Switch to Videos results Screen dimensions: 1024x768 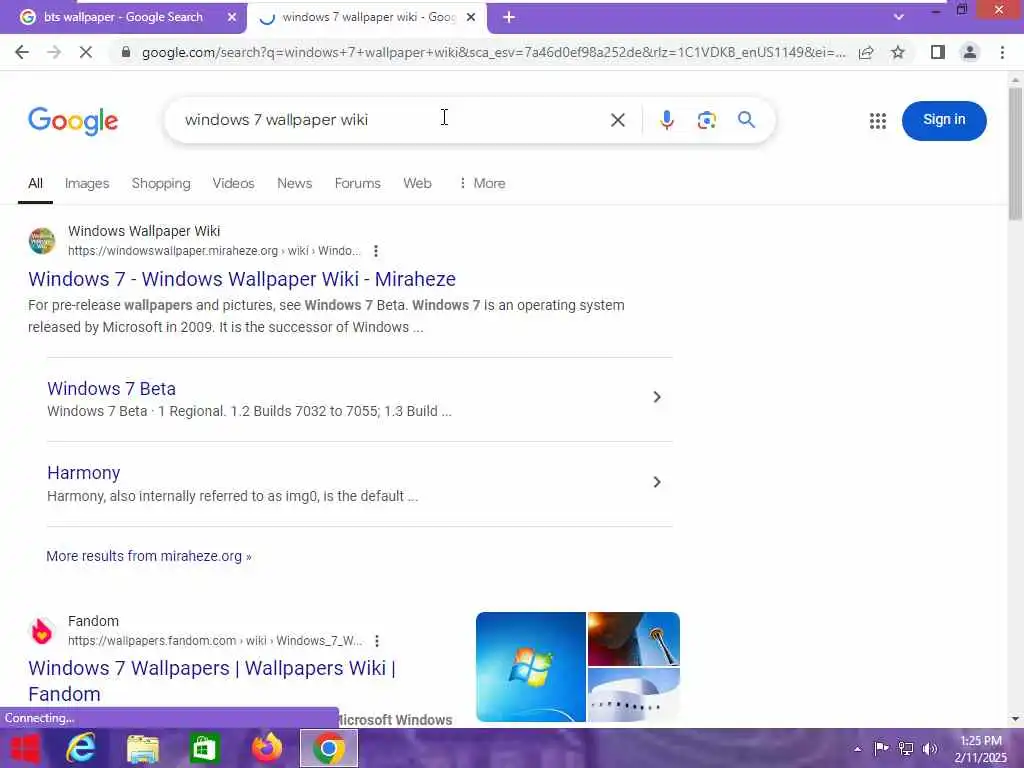pos(233,184)
